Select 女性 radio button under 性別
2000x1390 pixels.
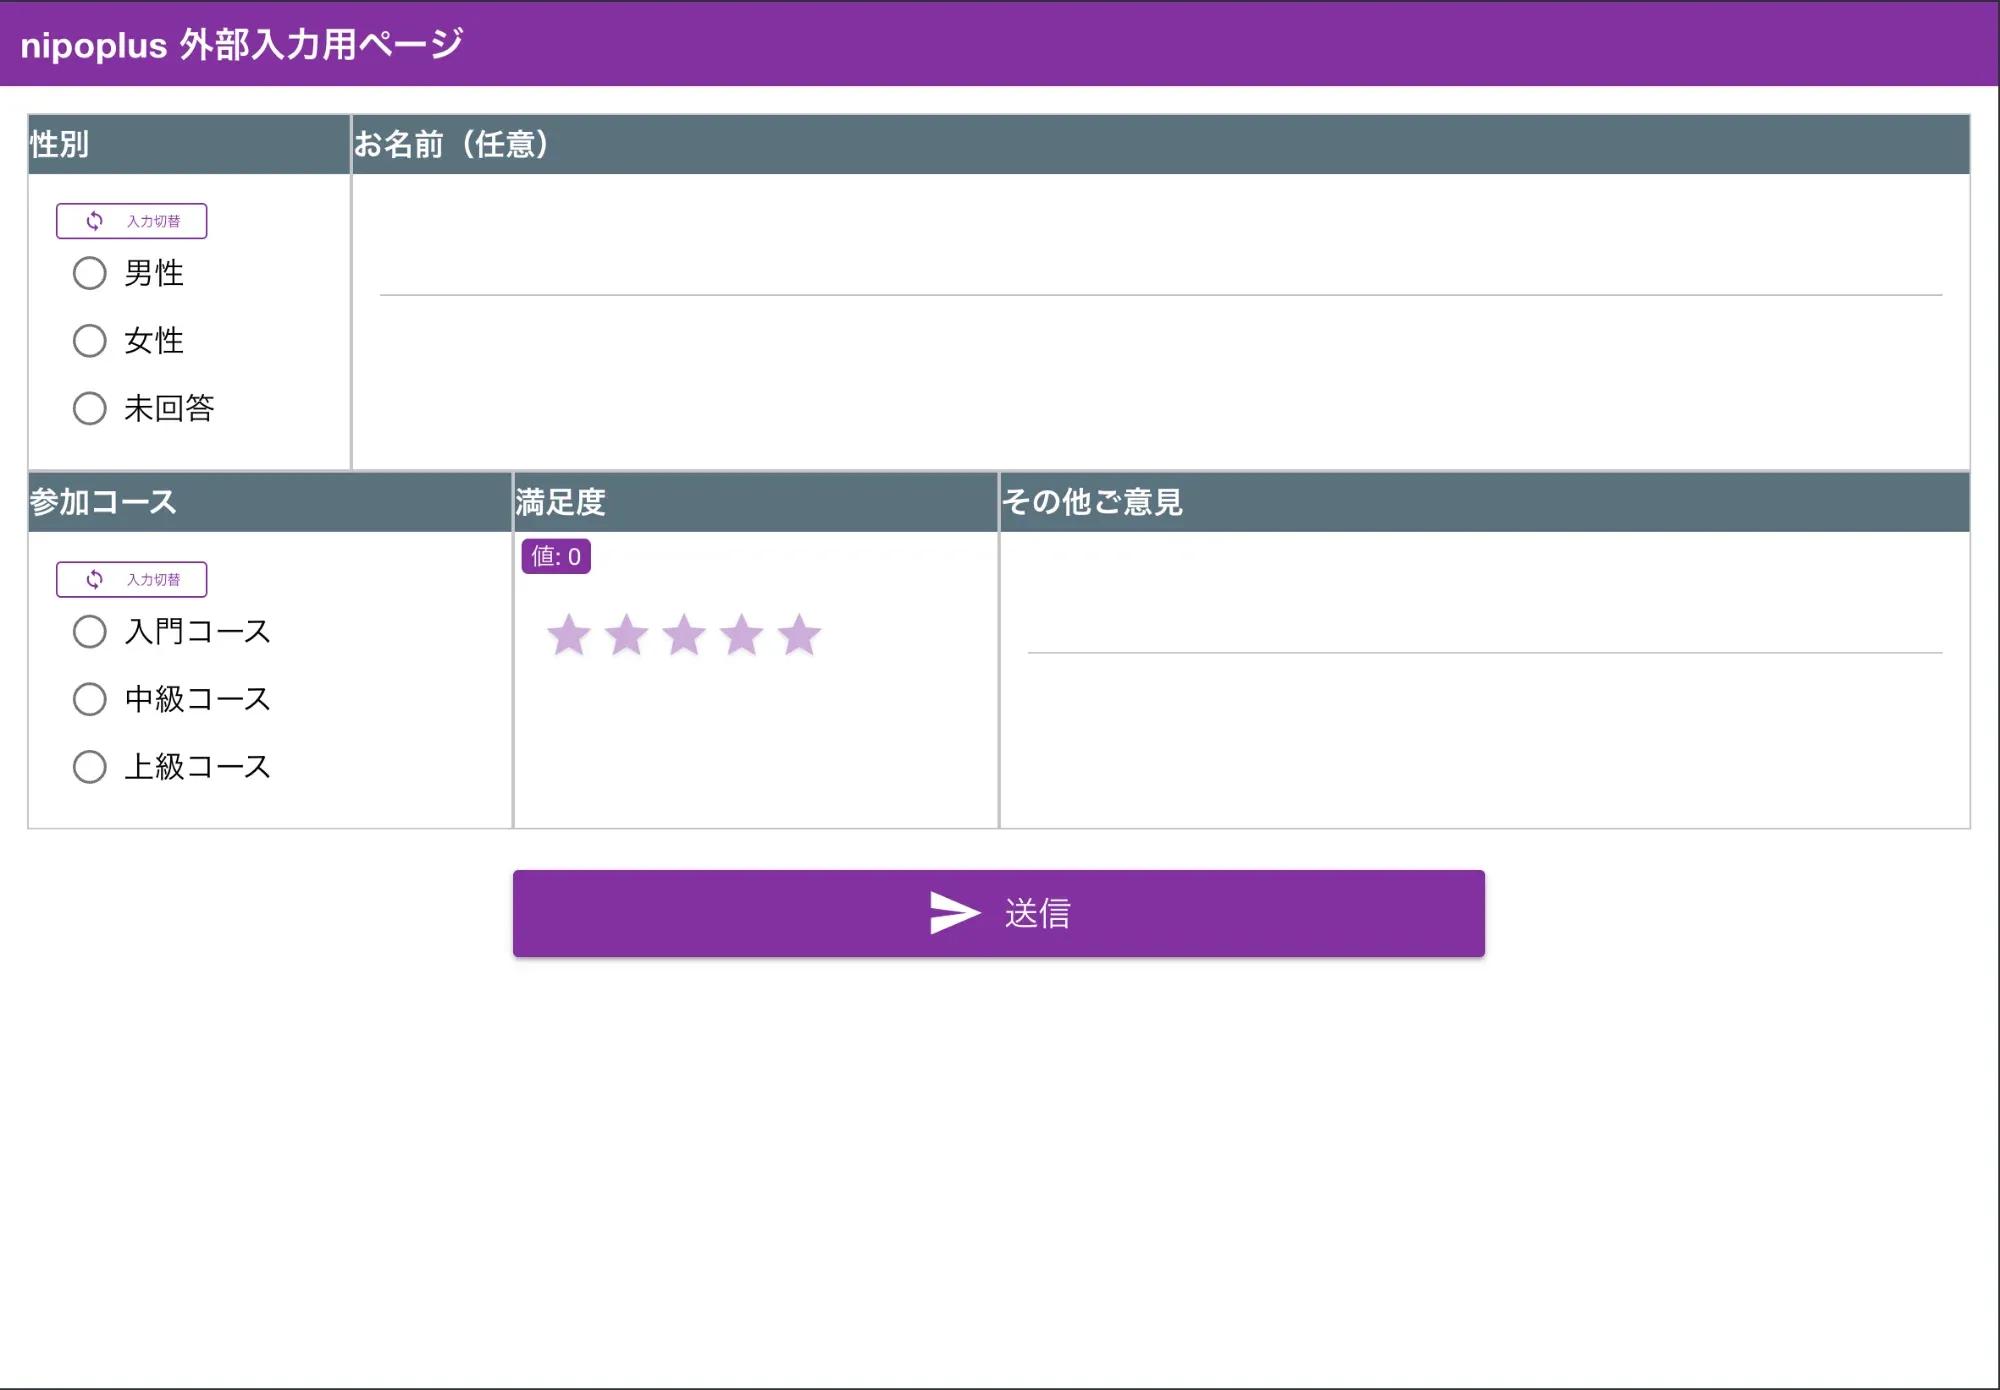[x=89, y=340]
